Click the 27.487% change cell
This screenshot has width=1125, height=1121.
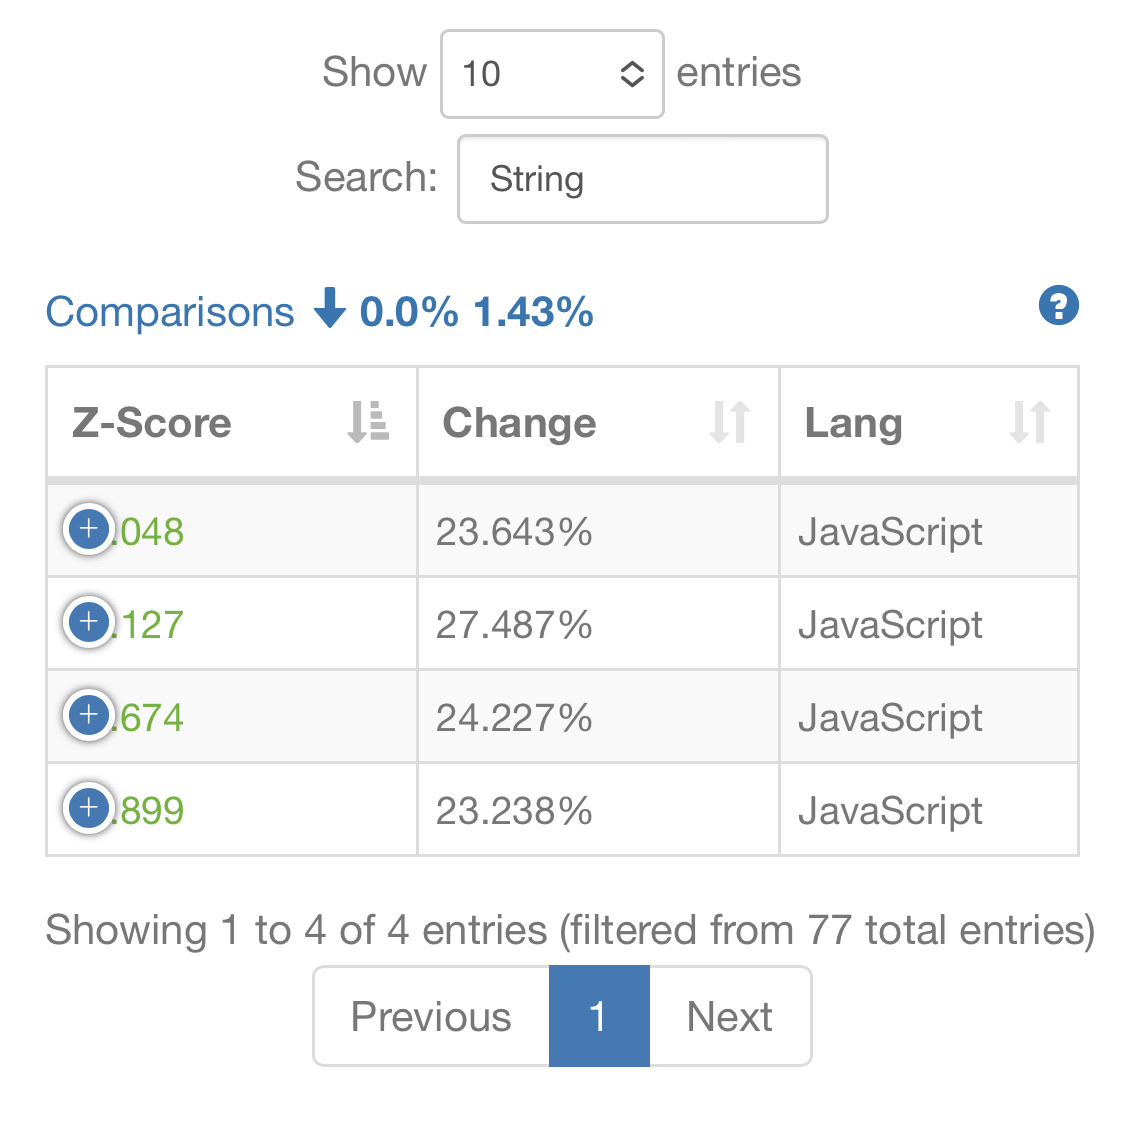click(598, 624)
